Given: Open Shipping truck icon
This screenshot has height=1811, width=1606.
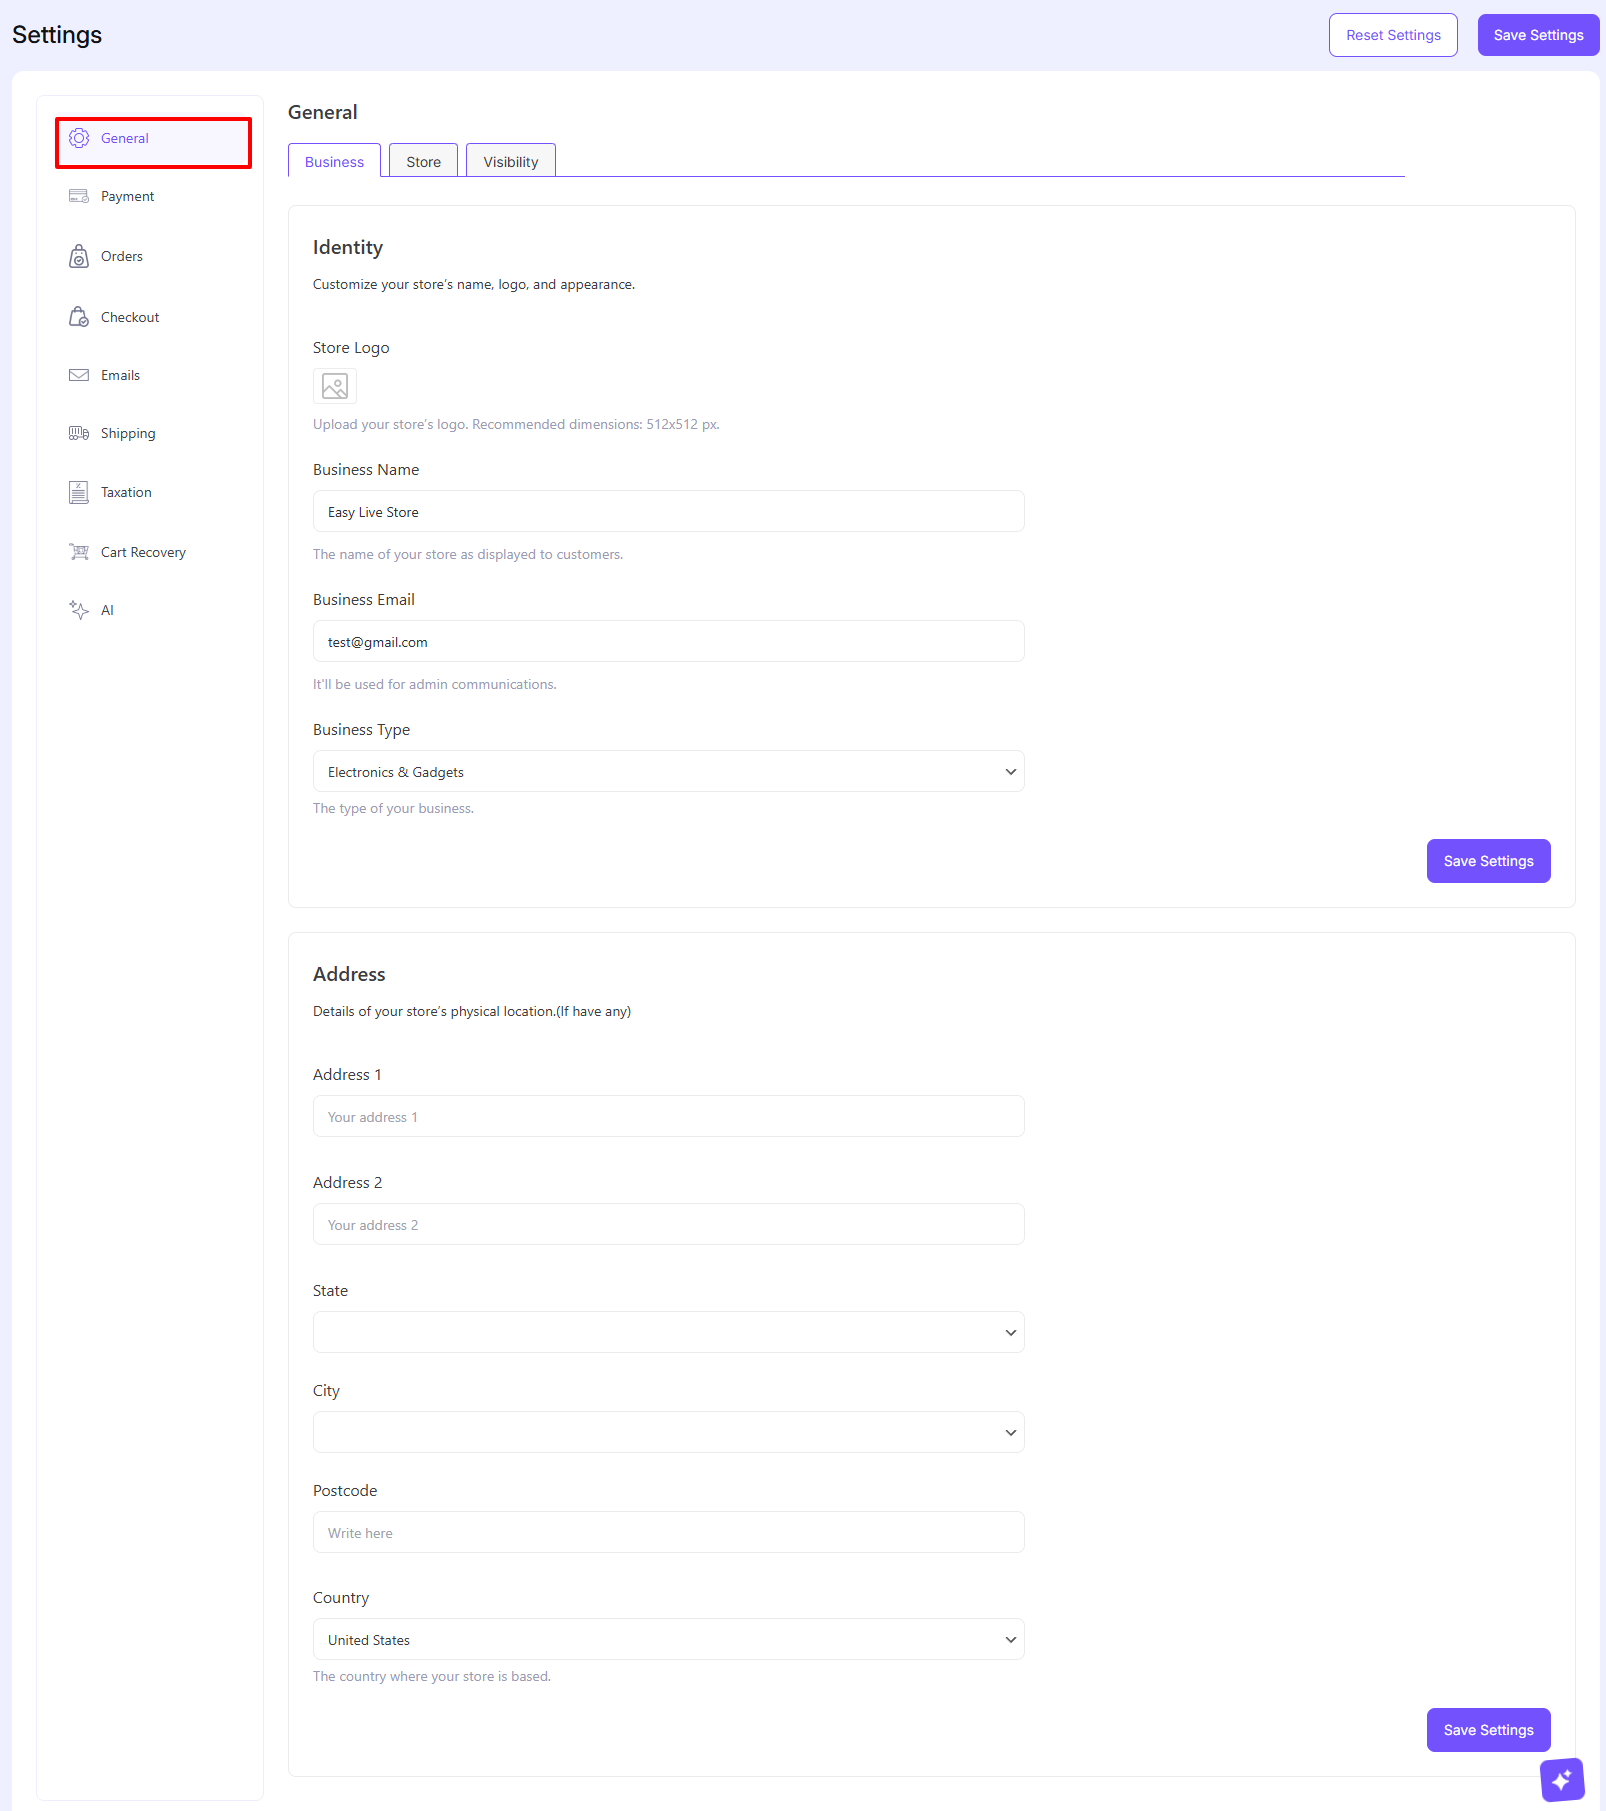Looking at the screenshot, I should click(79, 434).
